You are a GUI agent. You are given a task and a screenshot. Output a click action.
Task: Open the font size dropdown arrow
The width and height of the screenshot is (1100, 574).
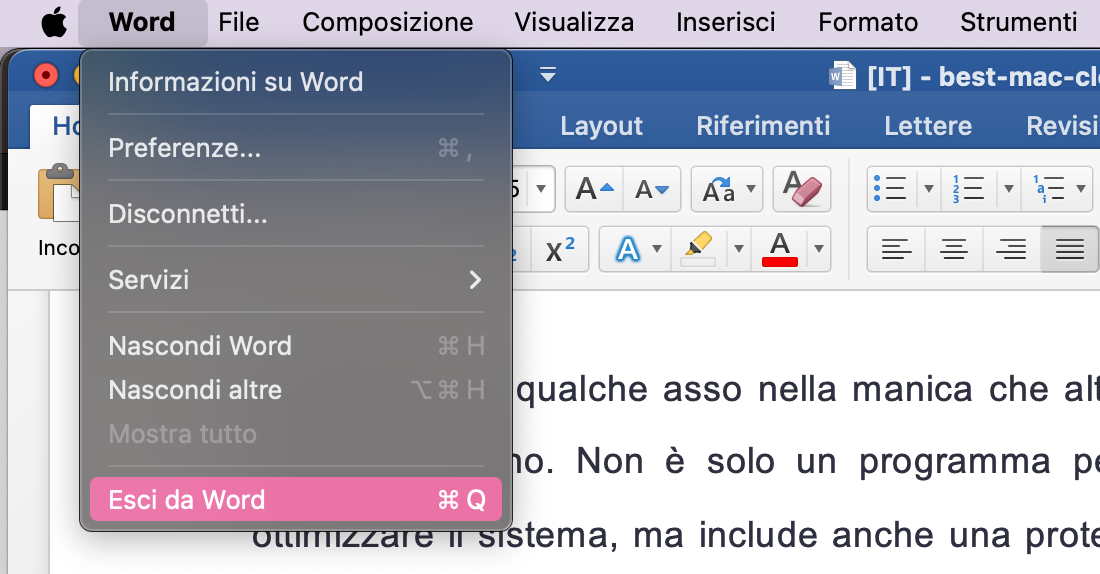pos(541,189)
